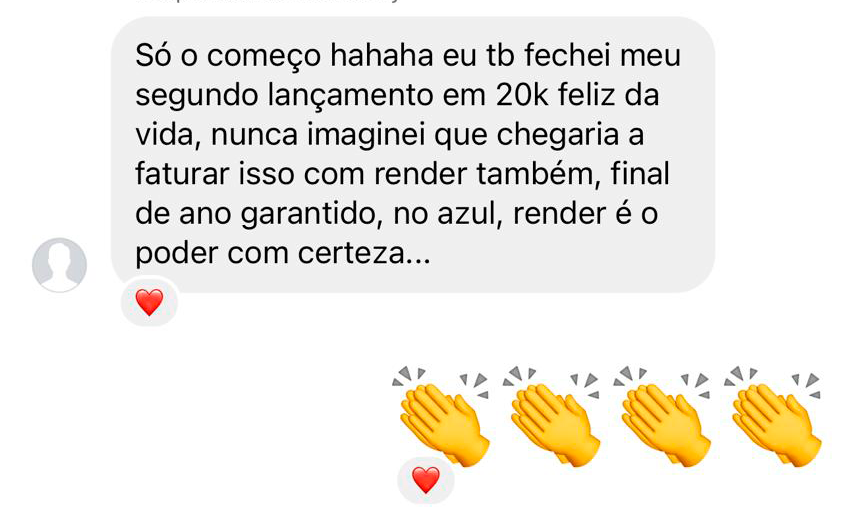
Task: Tap the heart reaction below the clapping emojis
Action: click(426, 479)
